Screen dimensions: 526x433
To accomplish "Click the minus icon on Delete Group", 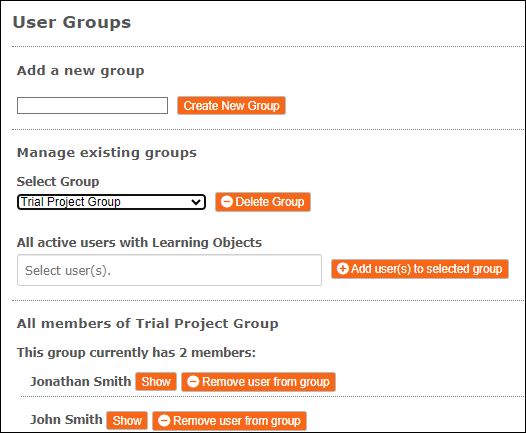I will click(227, 202).
